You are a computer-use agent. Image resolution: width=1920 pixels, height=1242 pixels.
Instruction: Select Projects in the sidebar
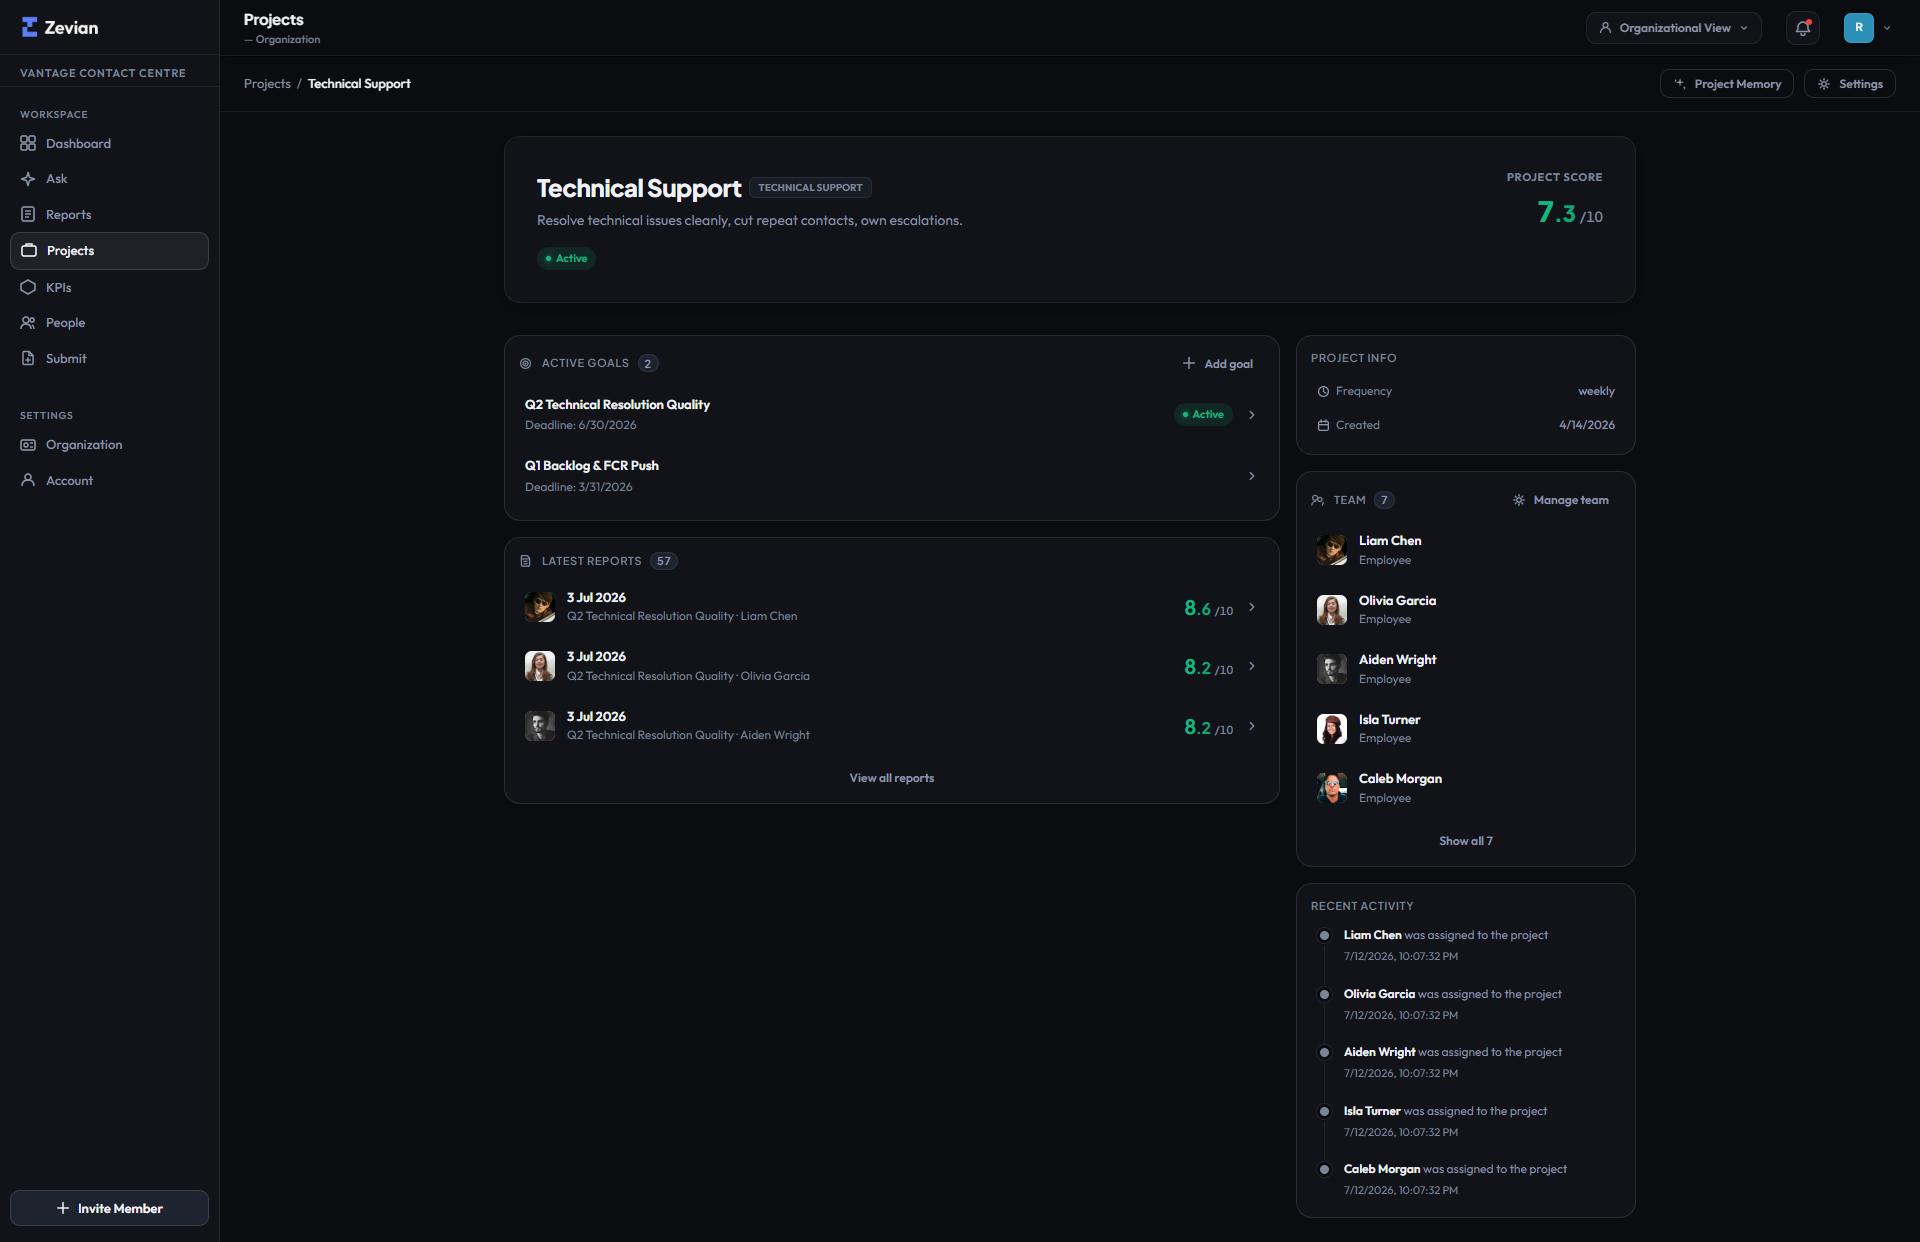point(109,251)
